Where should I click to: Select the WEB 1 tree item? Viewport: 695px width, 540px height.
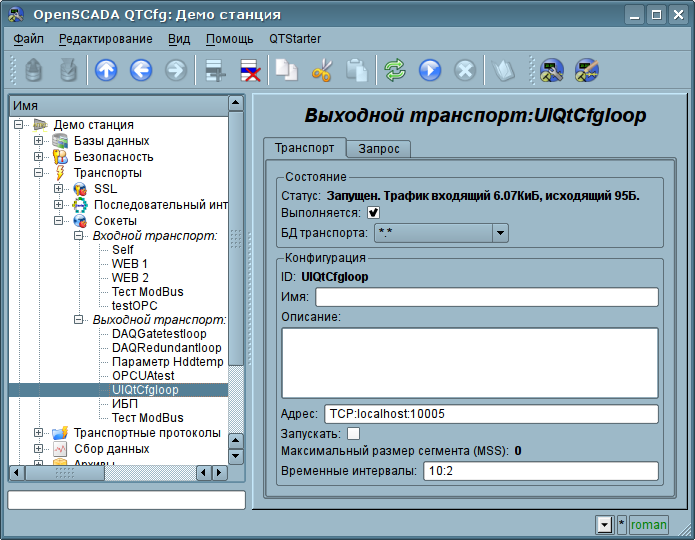pos(130,264)
